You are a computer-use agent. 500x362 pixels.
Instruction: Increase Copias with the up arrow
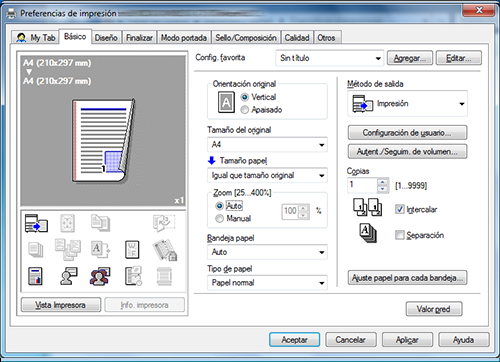pos(383,182)
